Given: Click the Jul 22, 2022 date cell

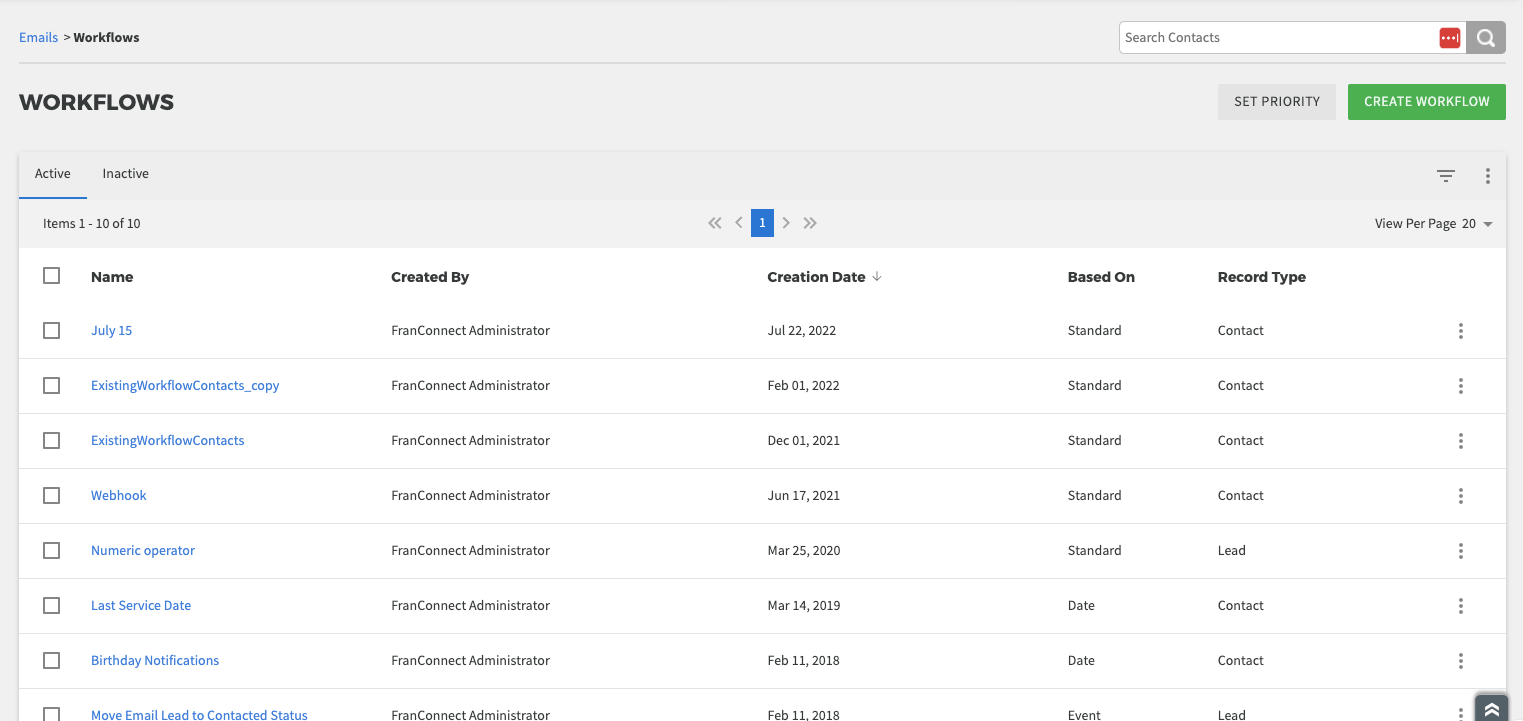Looking at the screenshot, I should pos(802,331).
